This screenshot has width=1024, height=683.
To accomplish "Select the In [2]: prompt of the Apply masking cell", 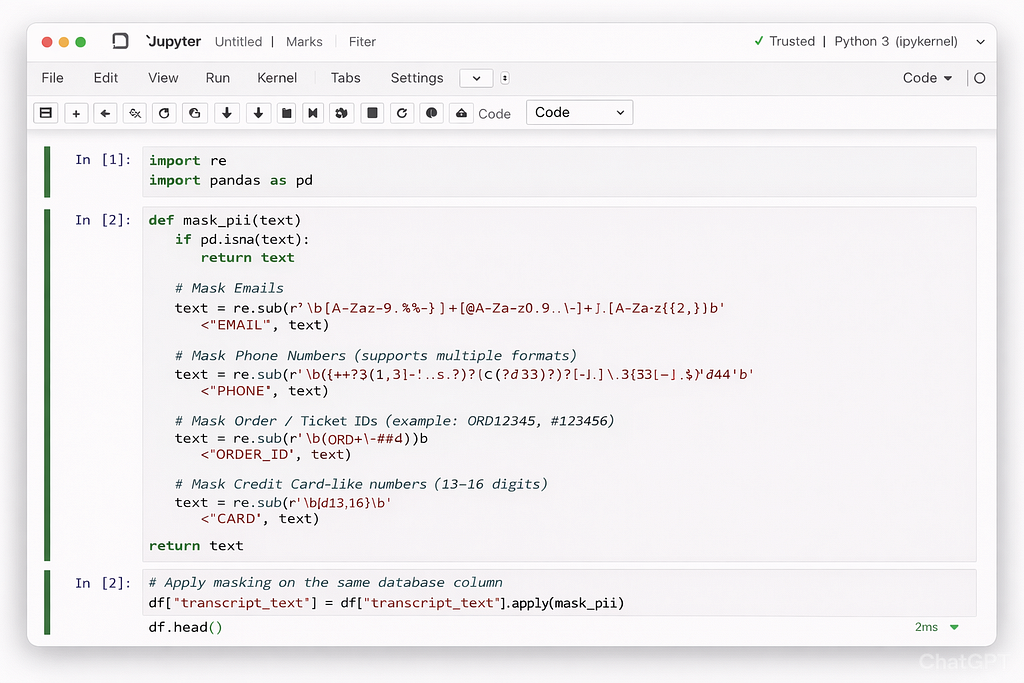I will tap(103, 583).
